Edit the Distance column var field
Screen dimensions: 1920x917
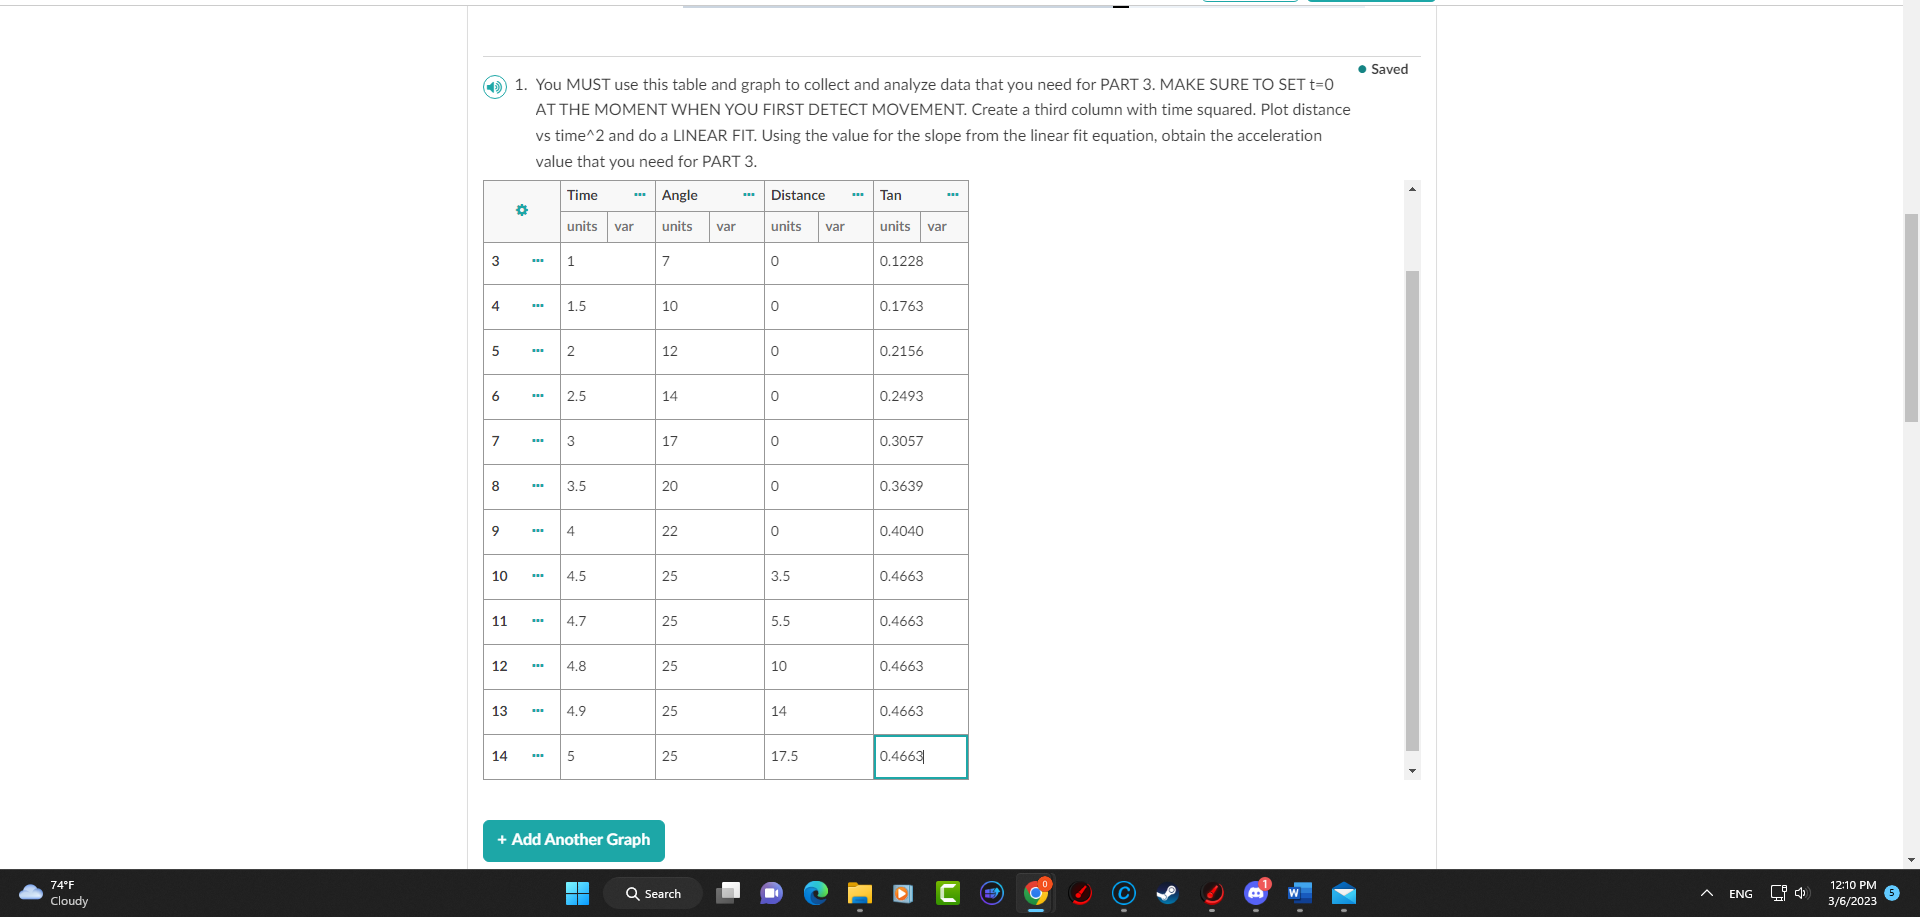coord(846,227)
